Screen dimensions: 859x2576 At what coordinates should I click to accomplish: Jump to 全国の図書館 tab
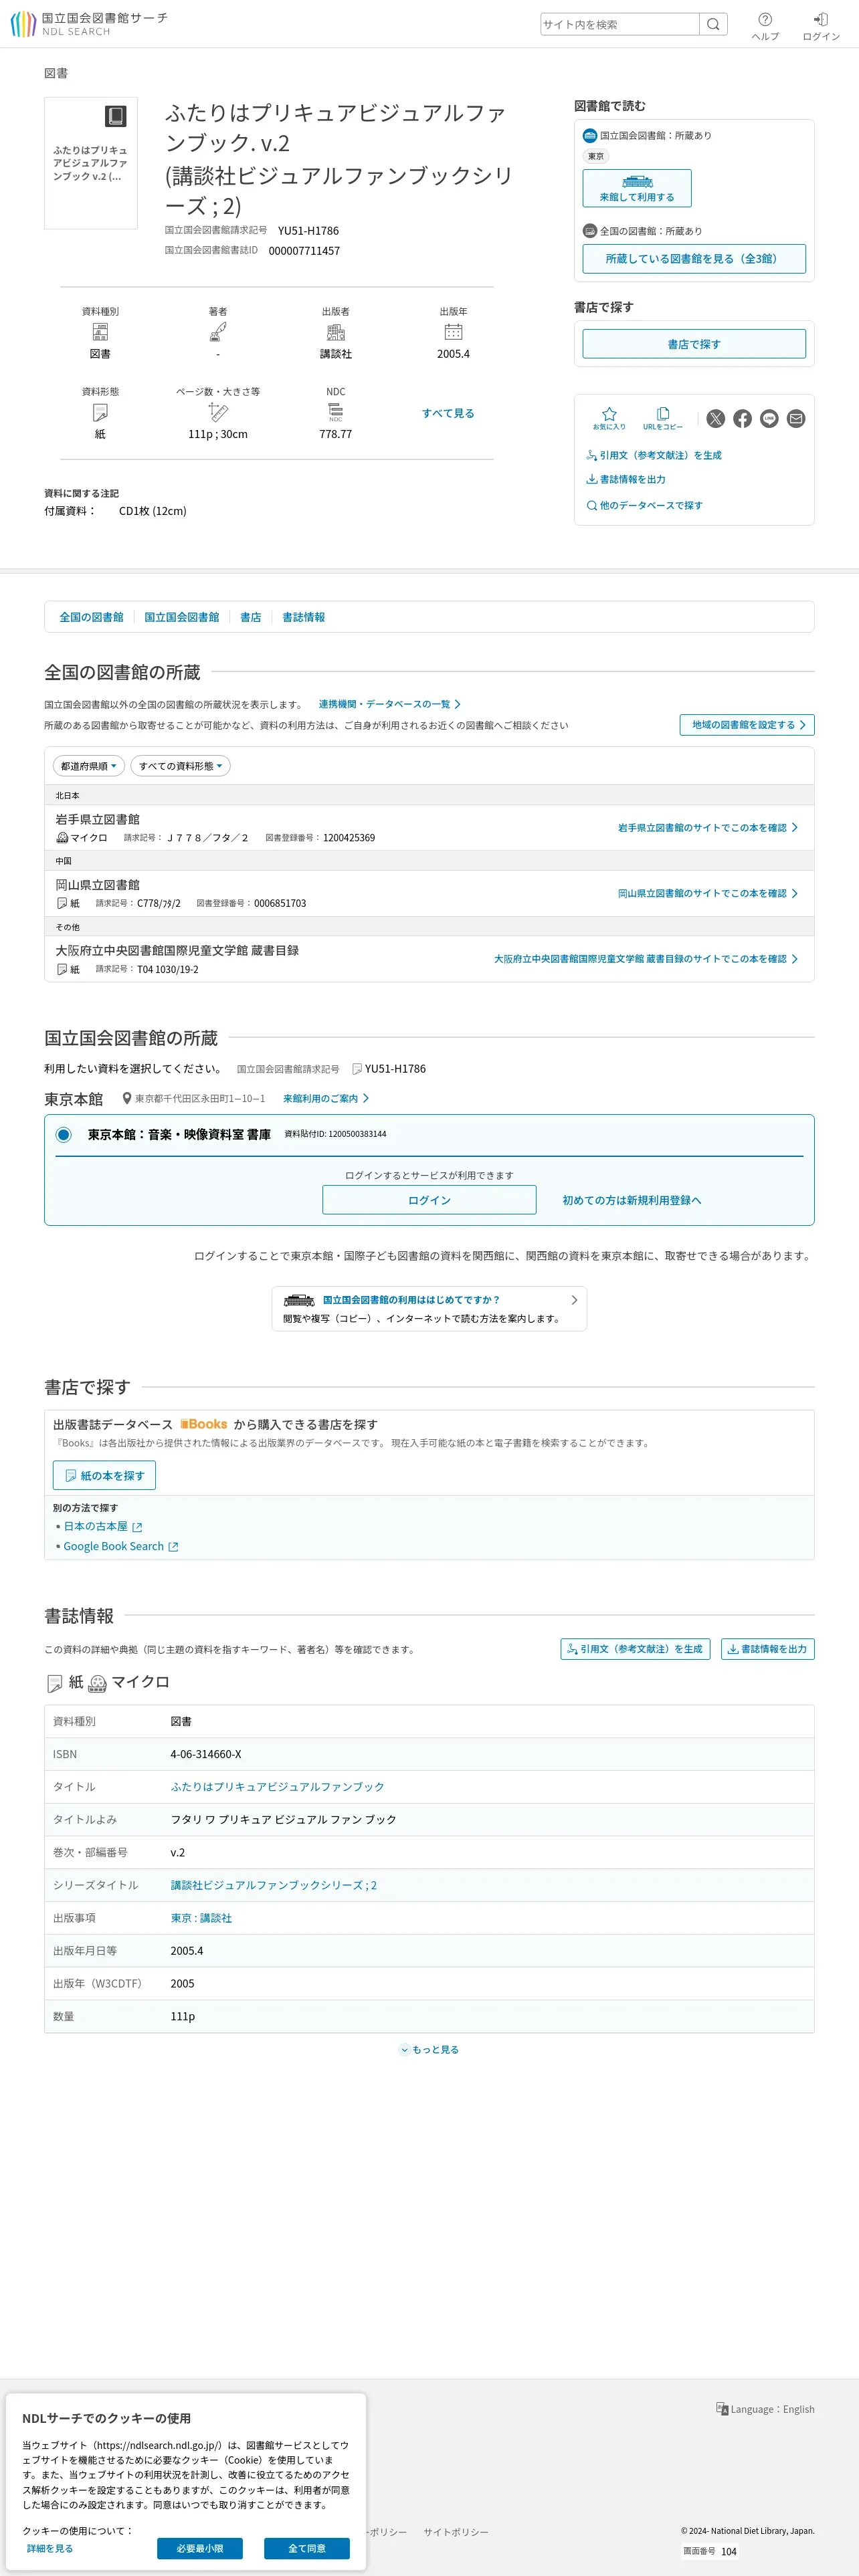[x=91, y=617]
